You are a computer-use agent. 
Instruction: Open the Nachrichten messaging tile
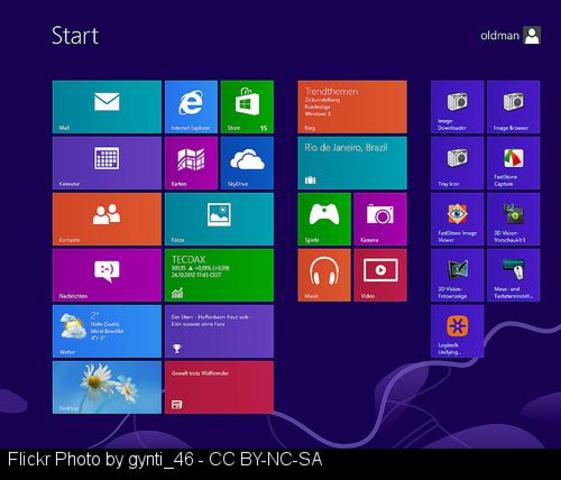point(107,275)
